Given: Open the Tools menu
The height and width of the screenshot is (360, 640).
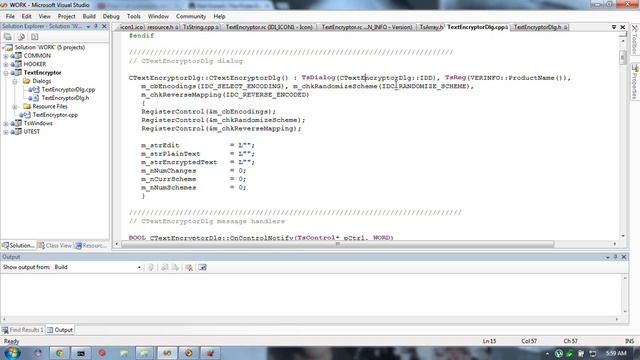Looking at the screenshot, I should (x=133, y=16).
